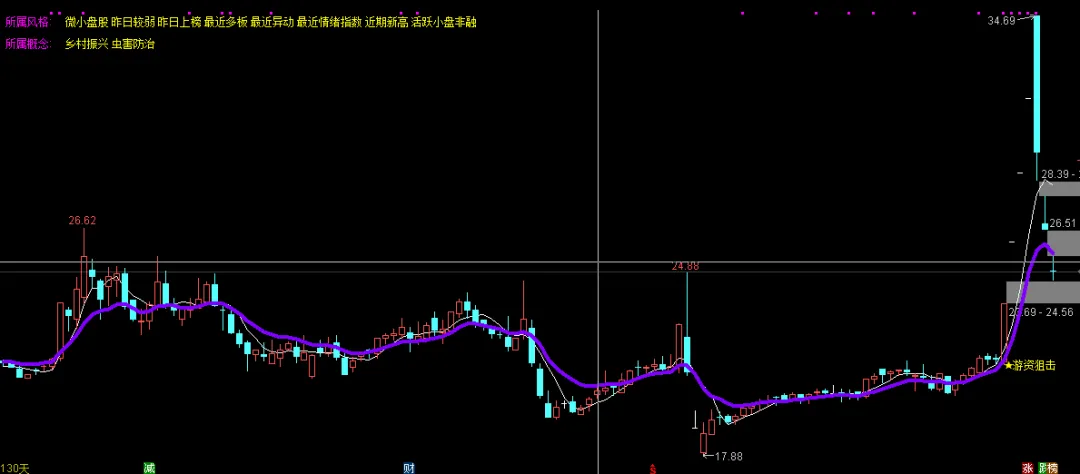Click the 所属风格 label

28,22
